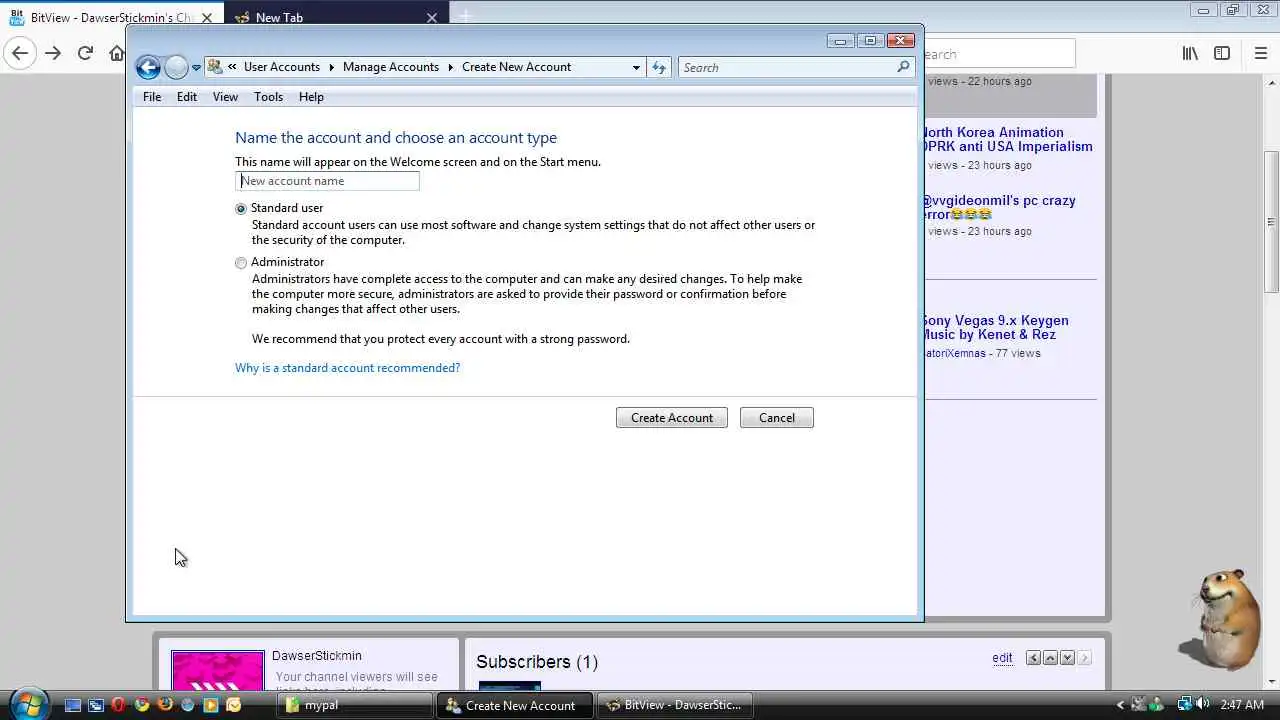Switch to Create New Account taskbar button
Image resolution: width=1280 pixels, height=720 pixels.
(515, 705)
